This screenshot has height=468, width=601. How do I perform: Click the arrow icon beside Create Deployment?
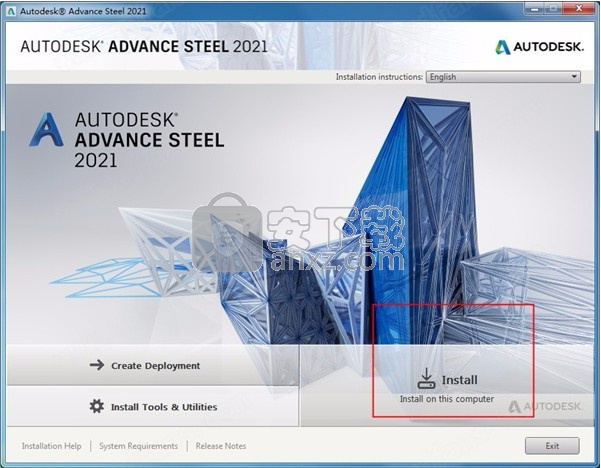(97, 365)
